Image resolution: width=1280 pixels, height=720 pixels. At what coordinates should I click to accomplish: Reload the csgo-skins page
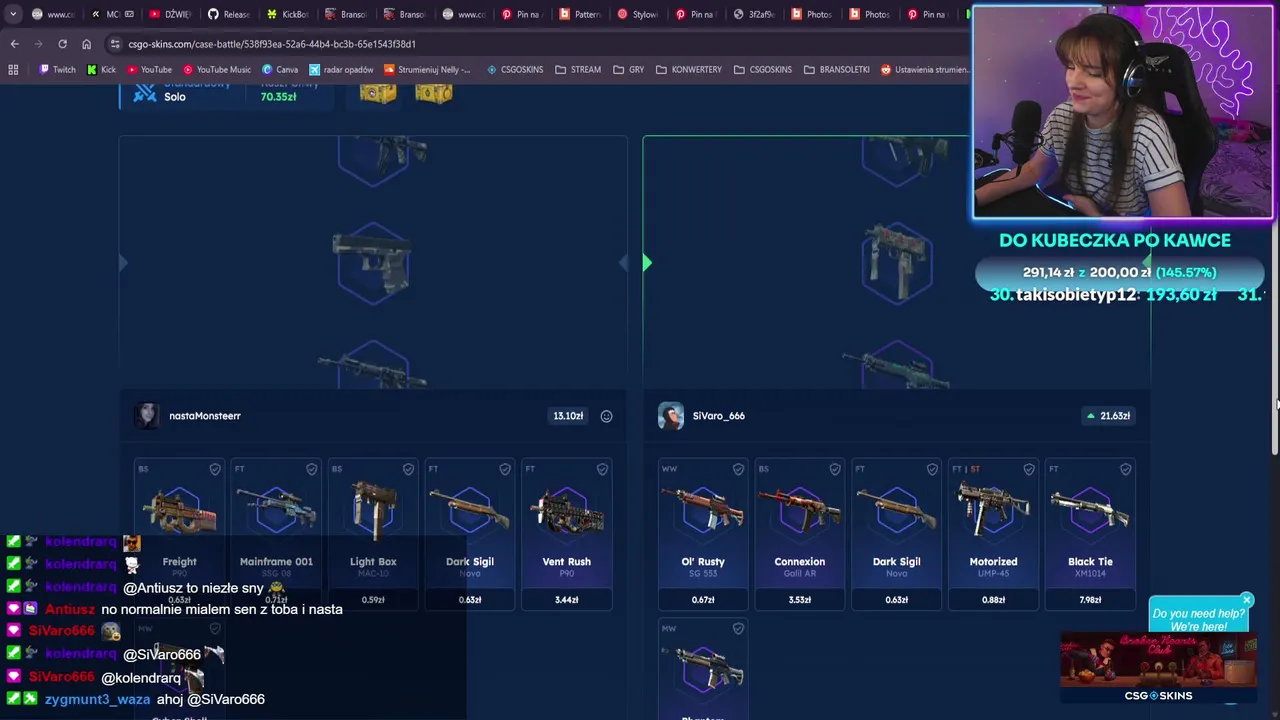[x=62, y=44]
